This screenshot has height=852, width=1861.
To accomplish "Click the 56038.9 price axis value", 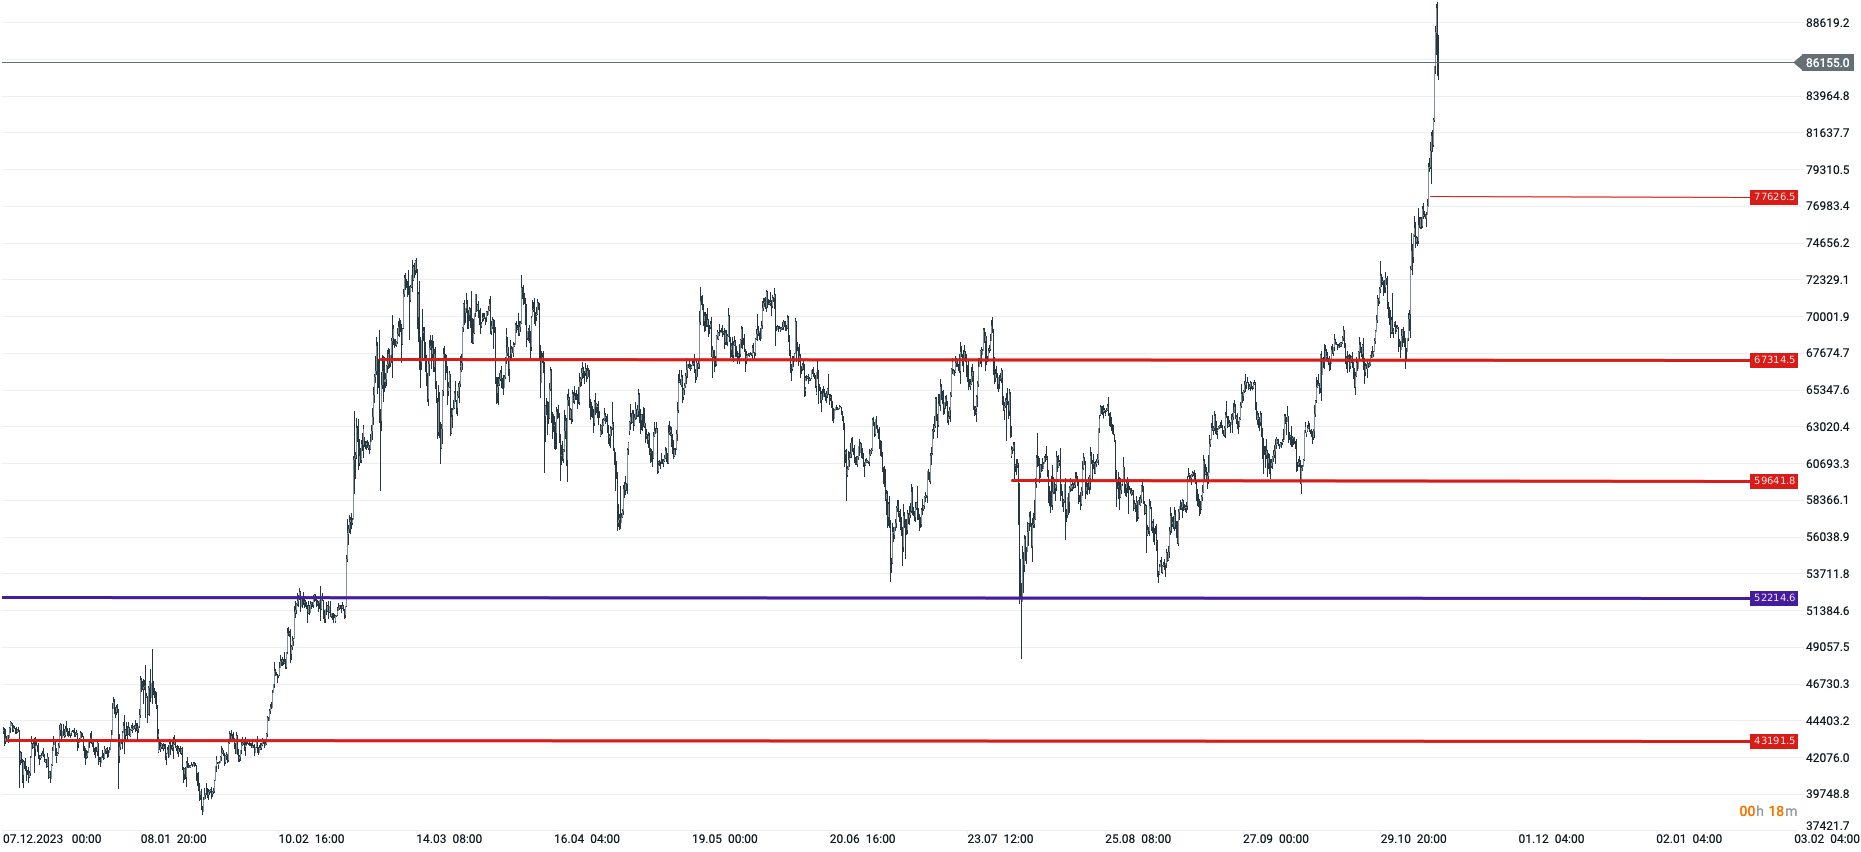I will pyautogui.click(x=1827, y=537).
